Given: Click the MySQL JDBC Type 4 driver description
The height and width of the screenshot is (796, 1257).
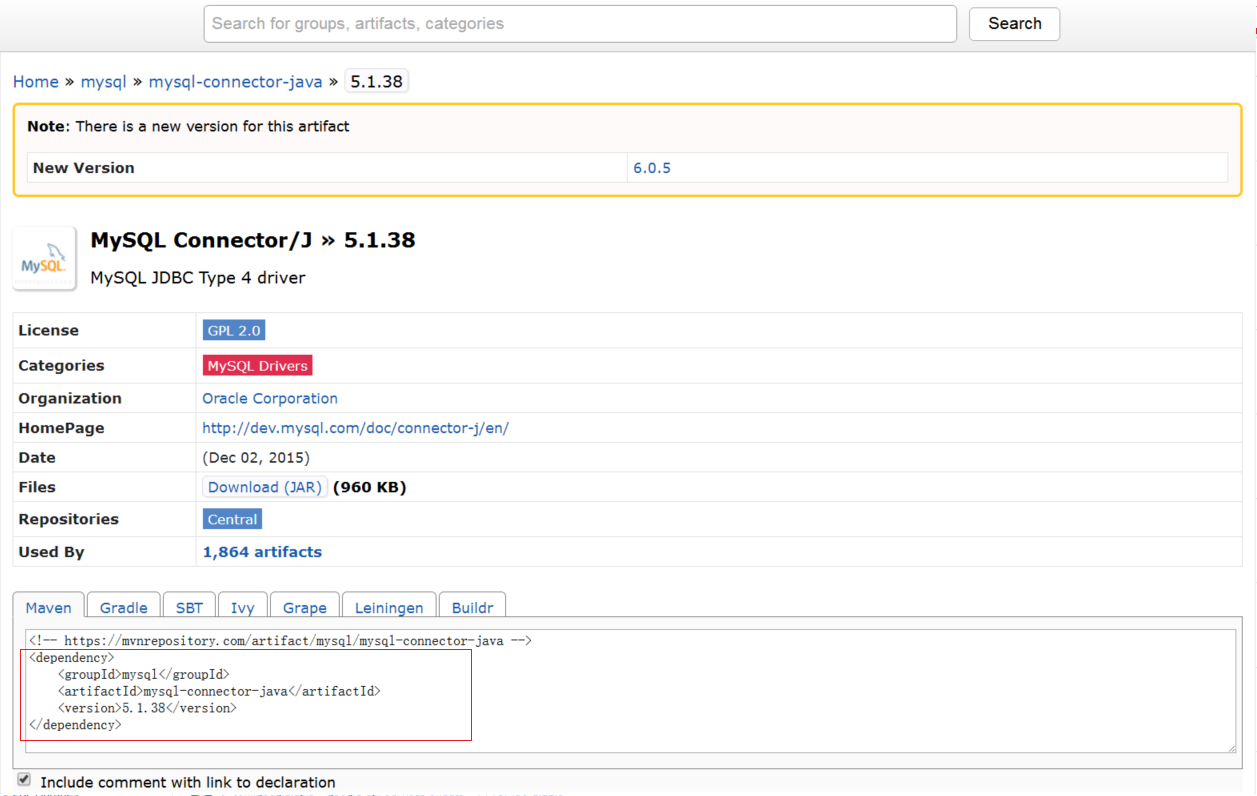Looking at the screenshot, I should [x=198, y=278].
